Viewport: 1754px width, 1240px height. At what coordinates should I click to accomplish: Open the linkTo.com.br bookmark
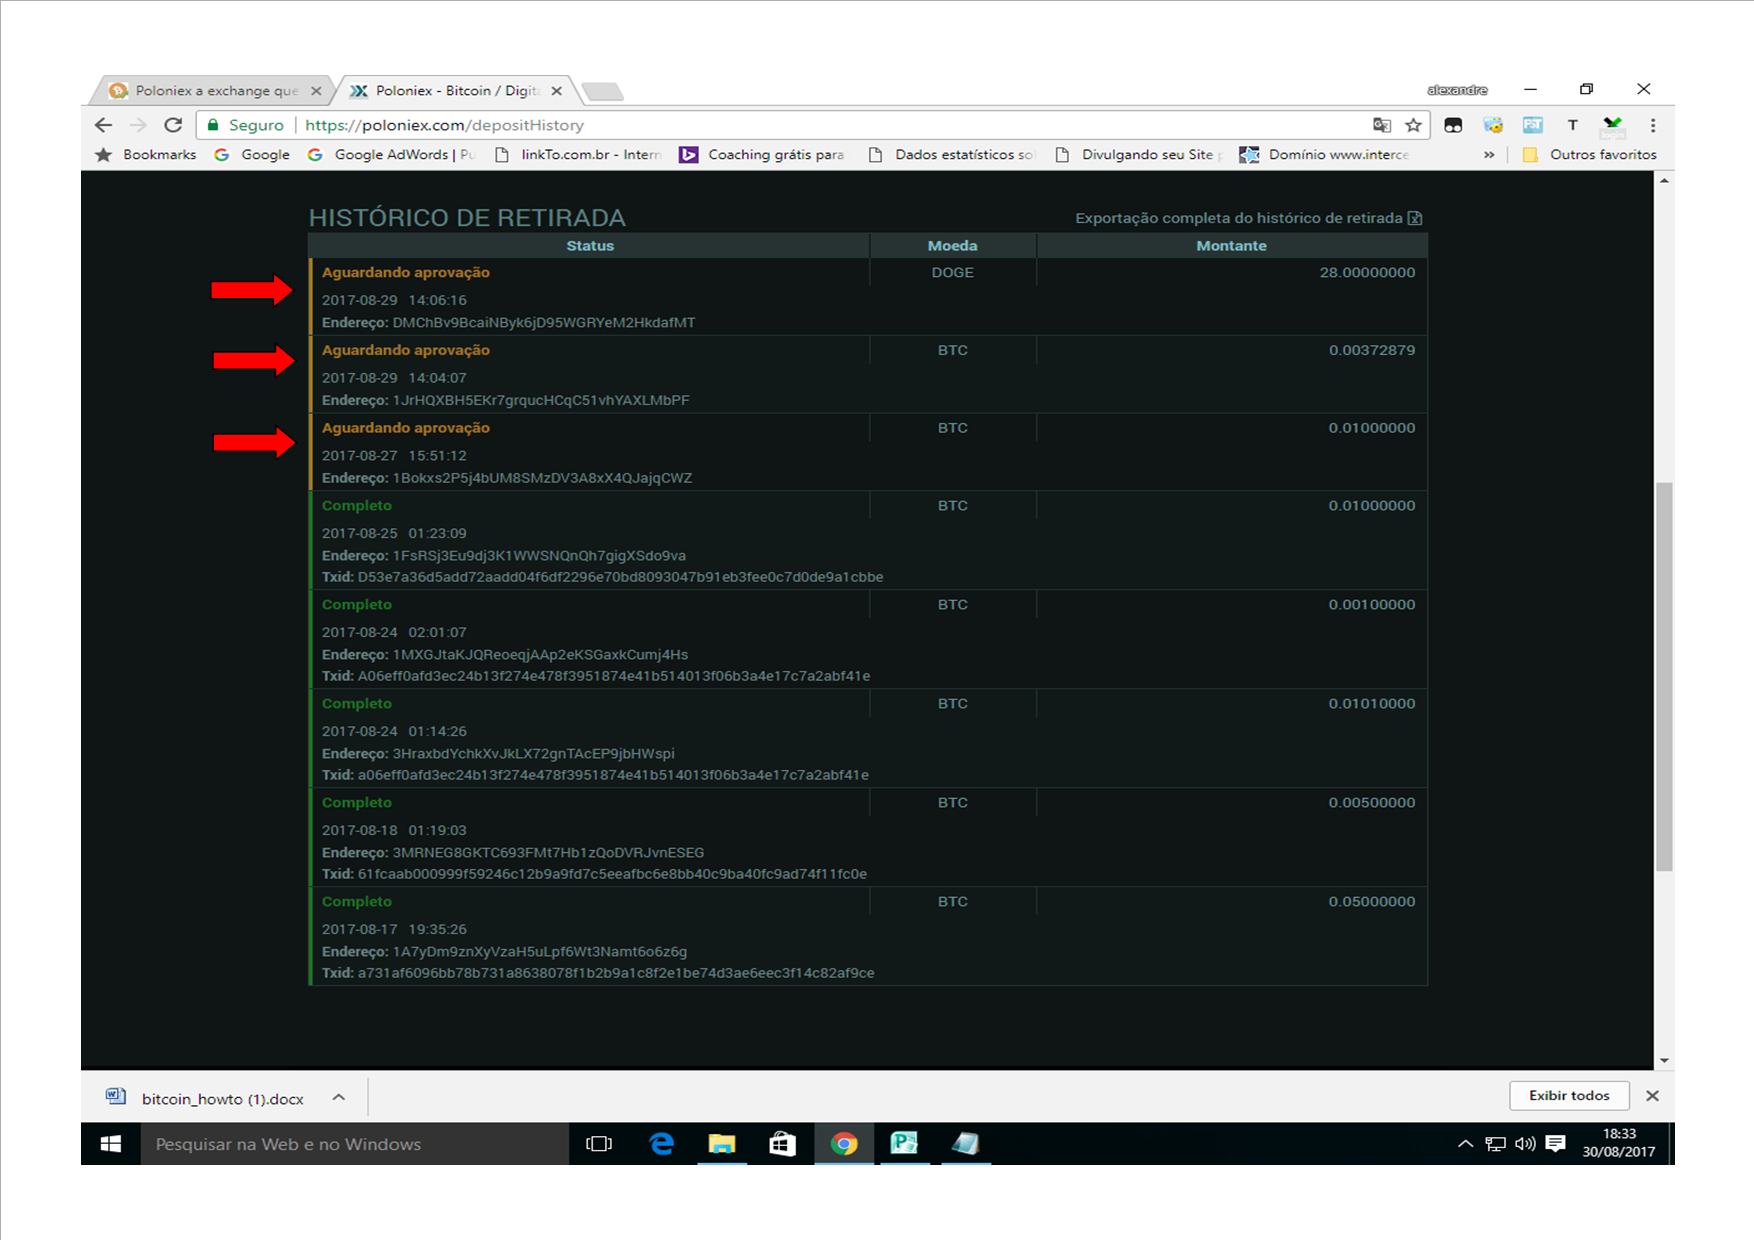(x=579, y=154)
